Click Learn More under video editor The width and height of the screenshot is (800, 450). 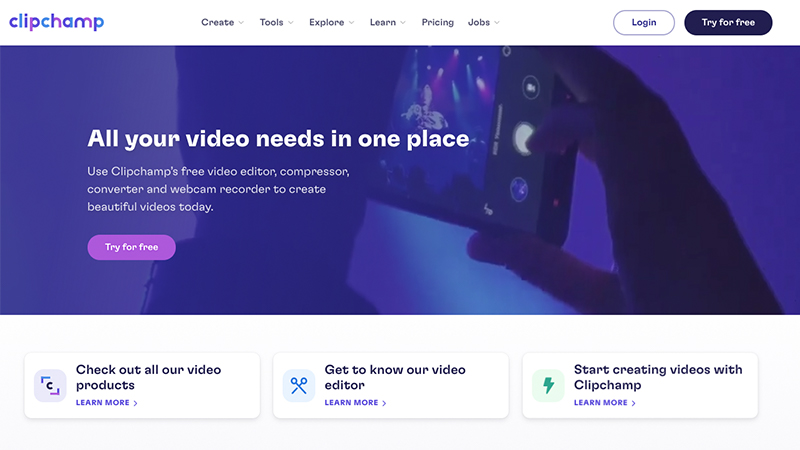coord(356,403)
